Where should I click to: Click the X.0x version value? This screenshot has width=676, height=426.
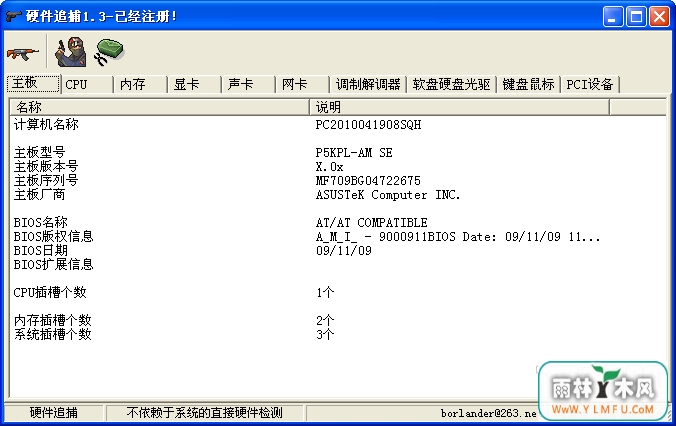coord(329,167)
